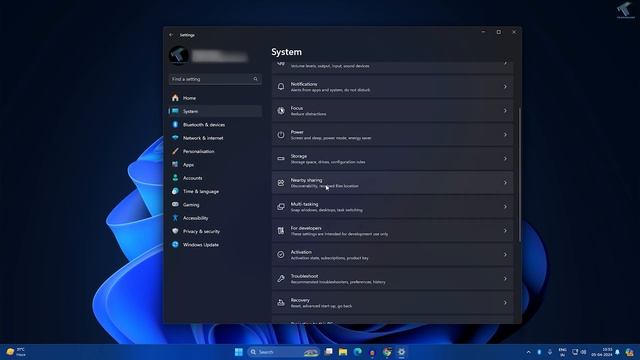The image size is (640, 360).
Task: Go to Home in sidebar
Action: click(215, 98)
